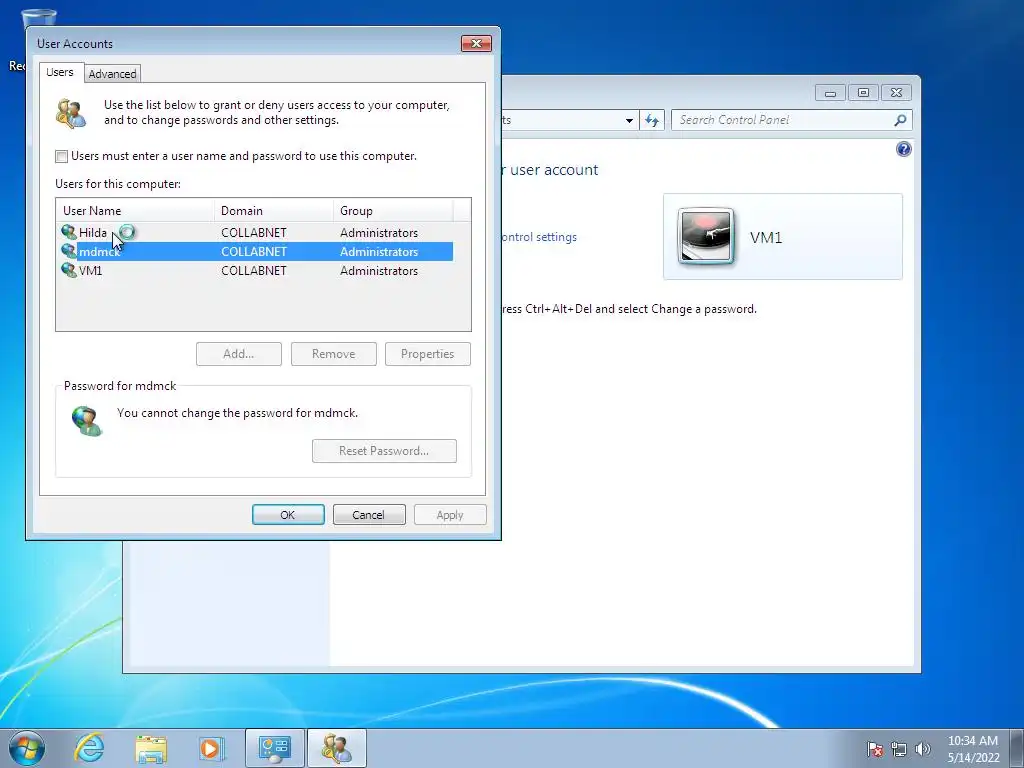Click the mdmck user account icon
Viewport: 1024px width, 768px height.
point(69,251)
